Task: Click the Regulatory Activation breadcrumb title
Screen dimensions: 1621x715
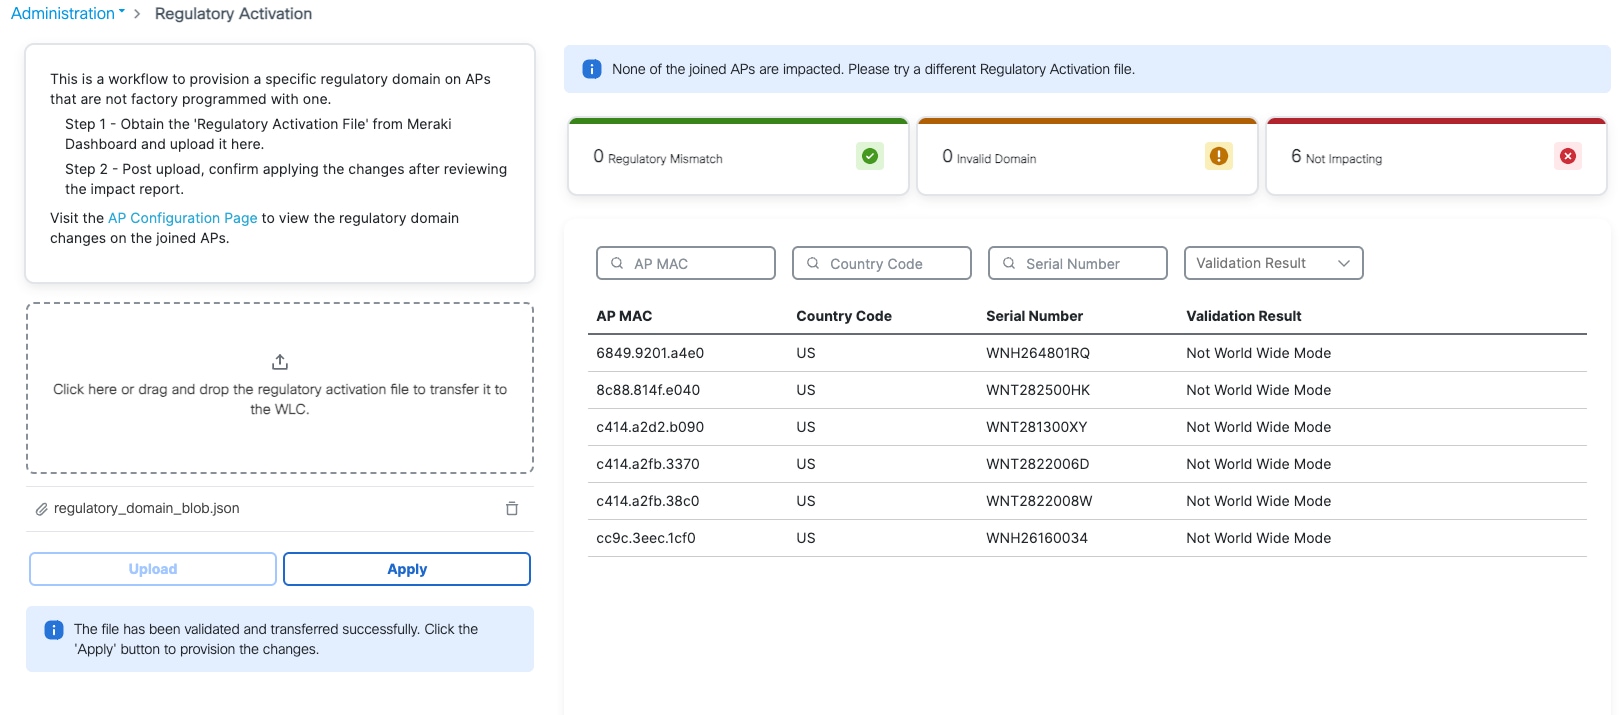Action: (x=233, y=13)
